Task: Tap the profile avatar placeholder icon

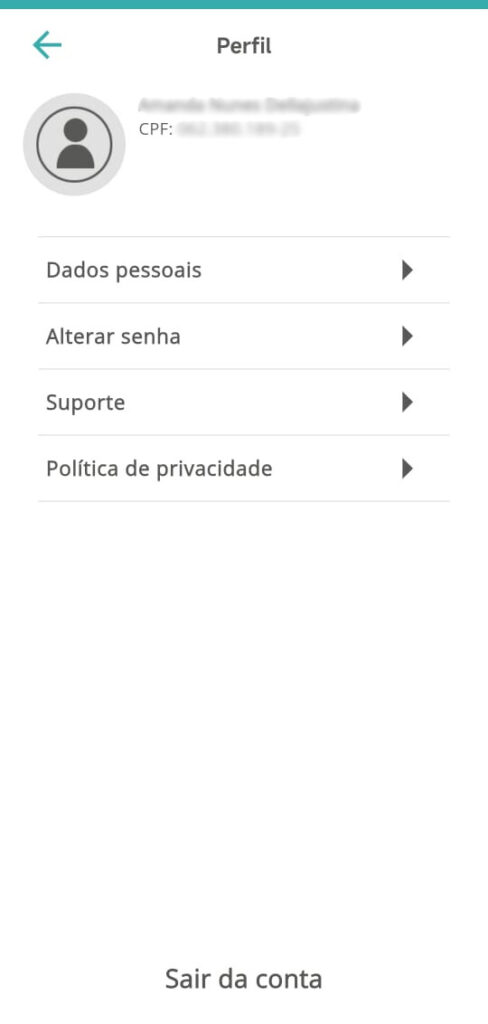Action: (74, 144)
